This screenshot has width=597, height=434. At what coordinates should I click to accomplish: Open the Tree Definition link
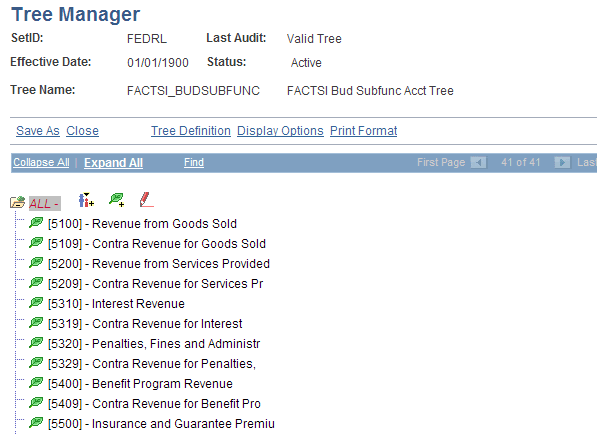(191, 131)
